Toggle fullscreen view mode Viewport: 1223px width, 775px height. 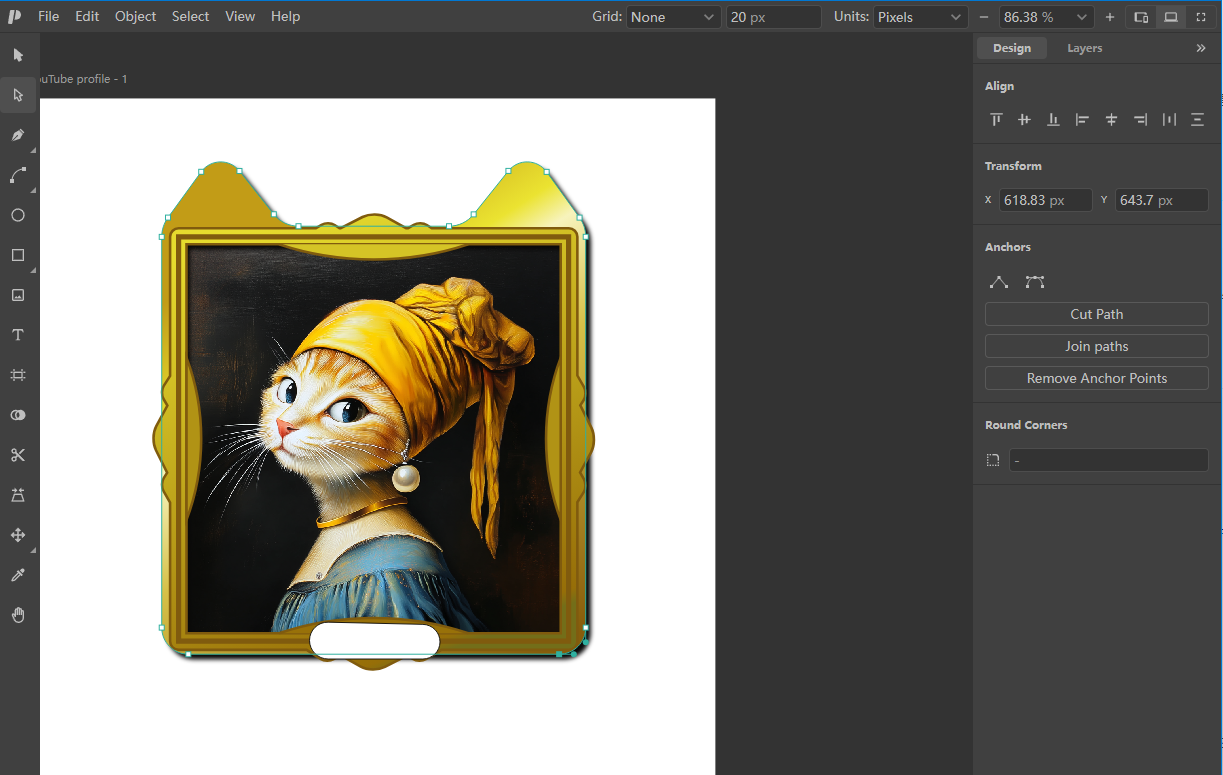coord(1201,17)
